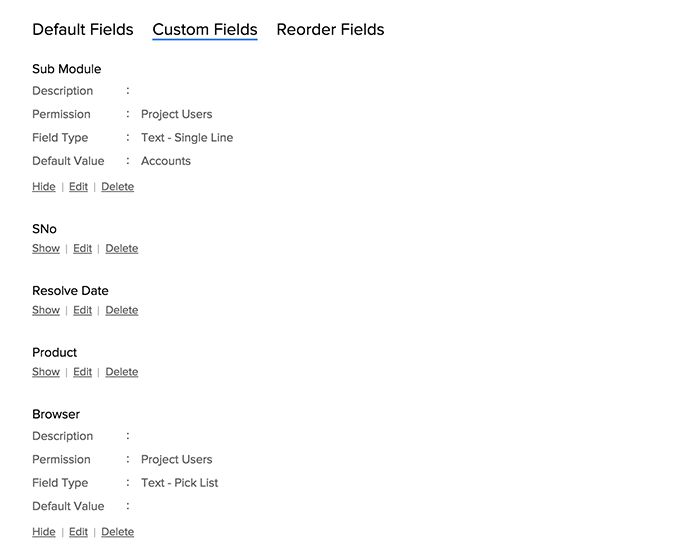Open the Reorder Fields tab
Viewport: 680px width, 559px height.
(x=330, y=30)
